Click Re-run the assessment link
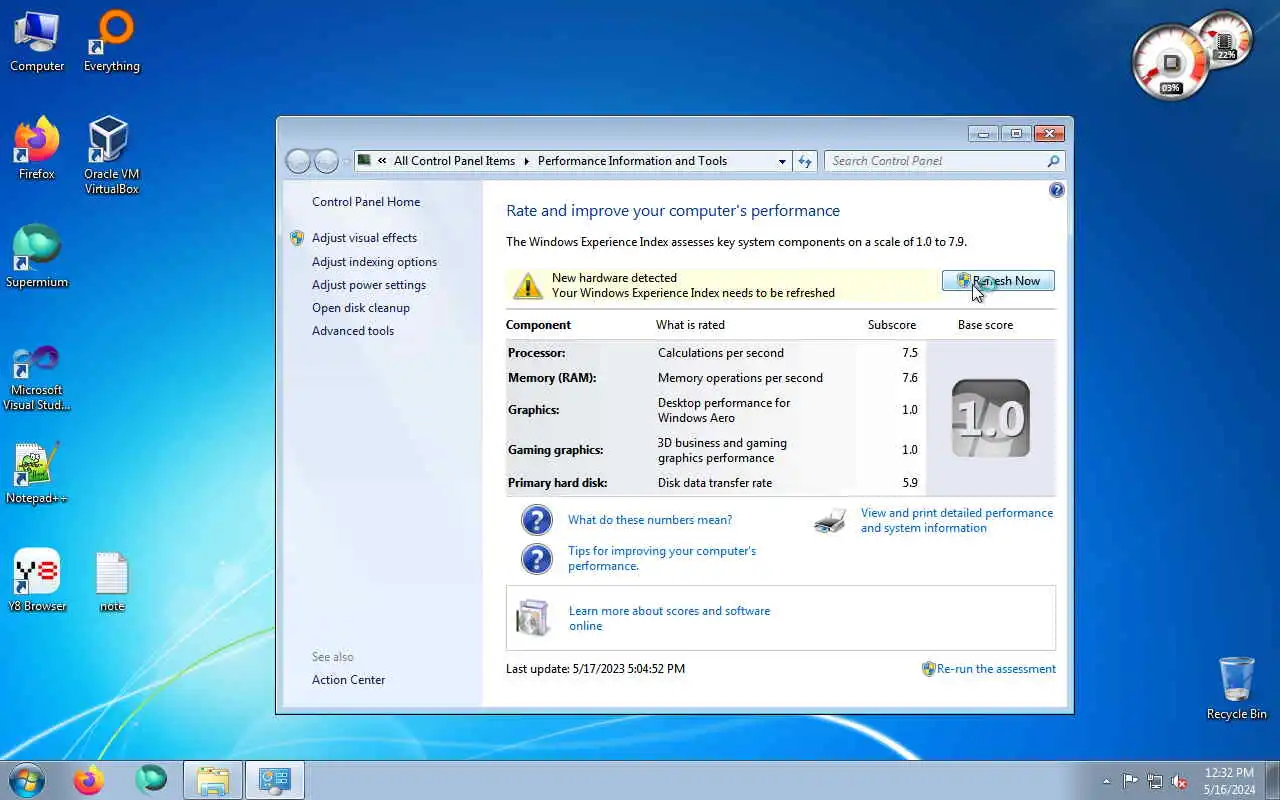 pyautogui.click(x=996, y=669)
